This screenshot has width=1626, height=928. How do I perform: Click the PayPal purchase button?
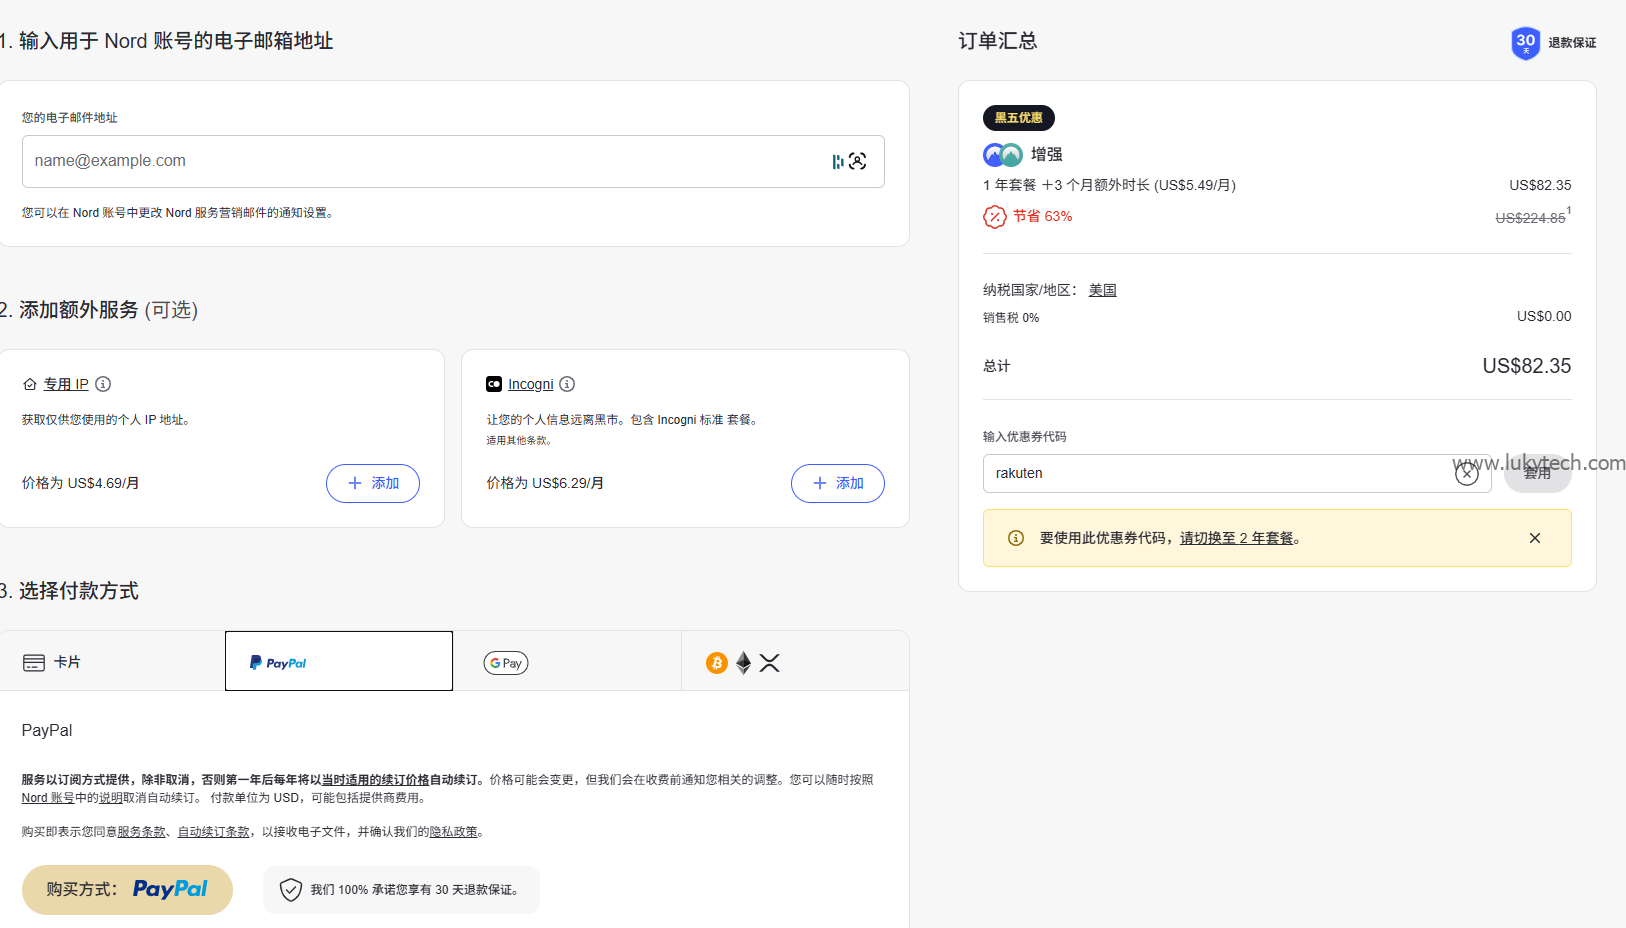tap(127, 889)
